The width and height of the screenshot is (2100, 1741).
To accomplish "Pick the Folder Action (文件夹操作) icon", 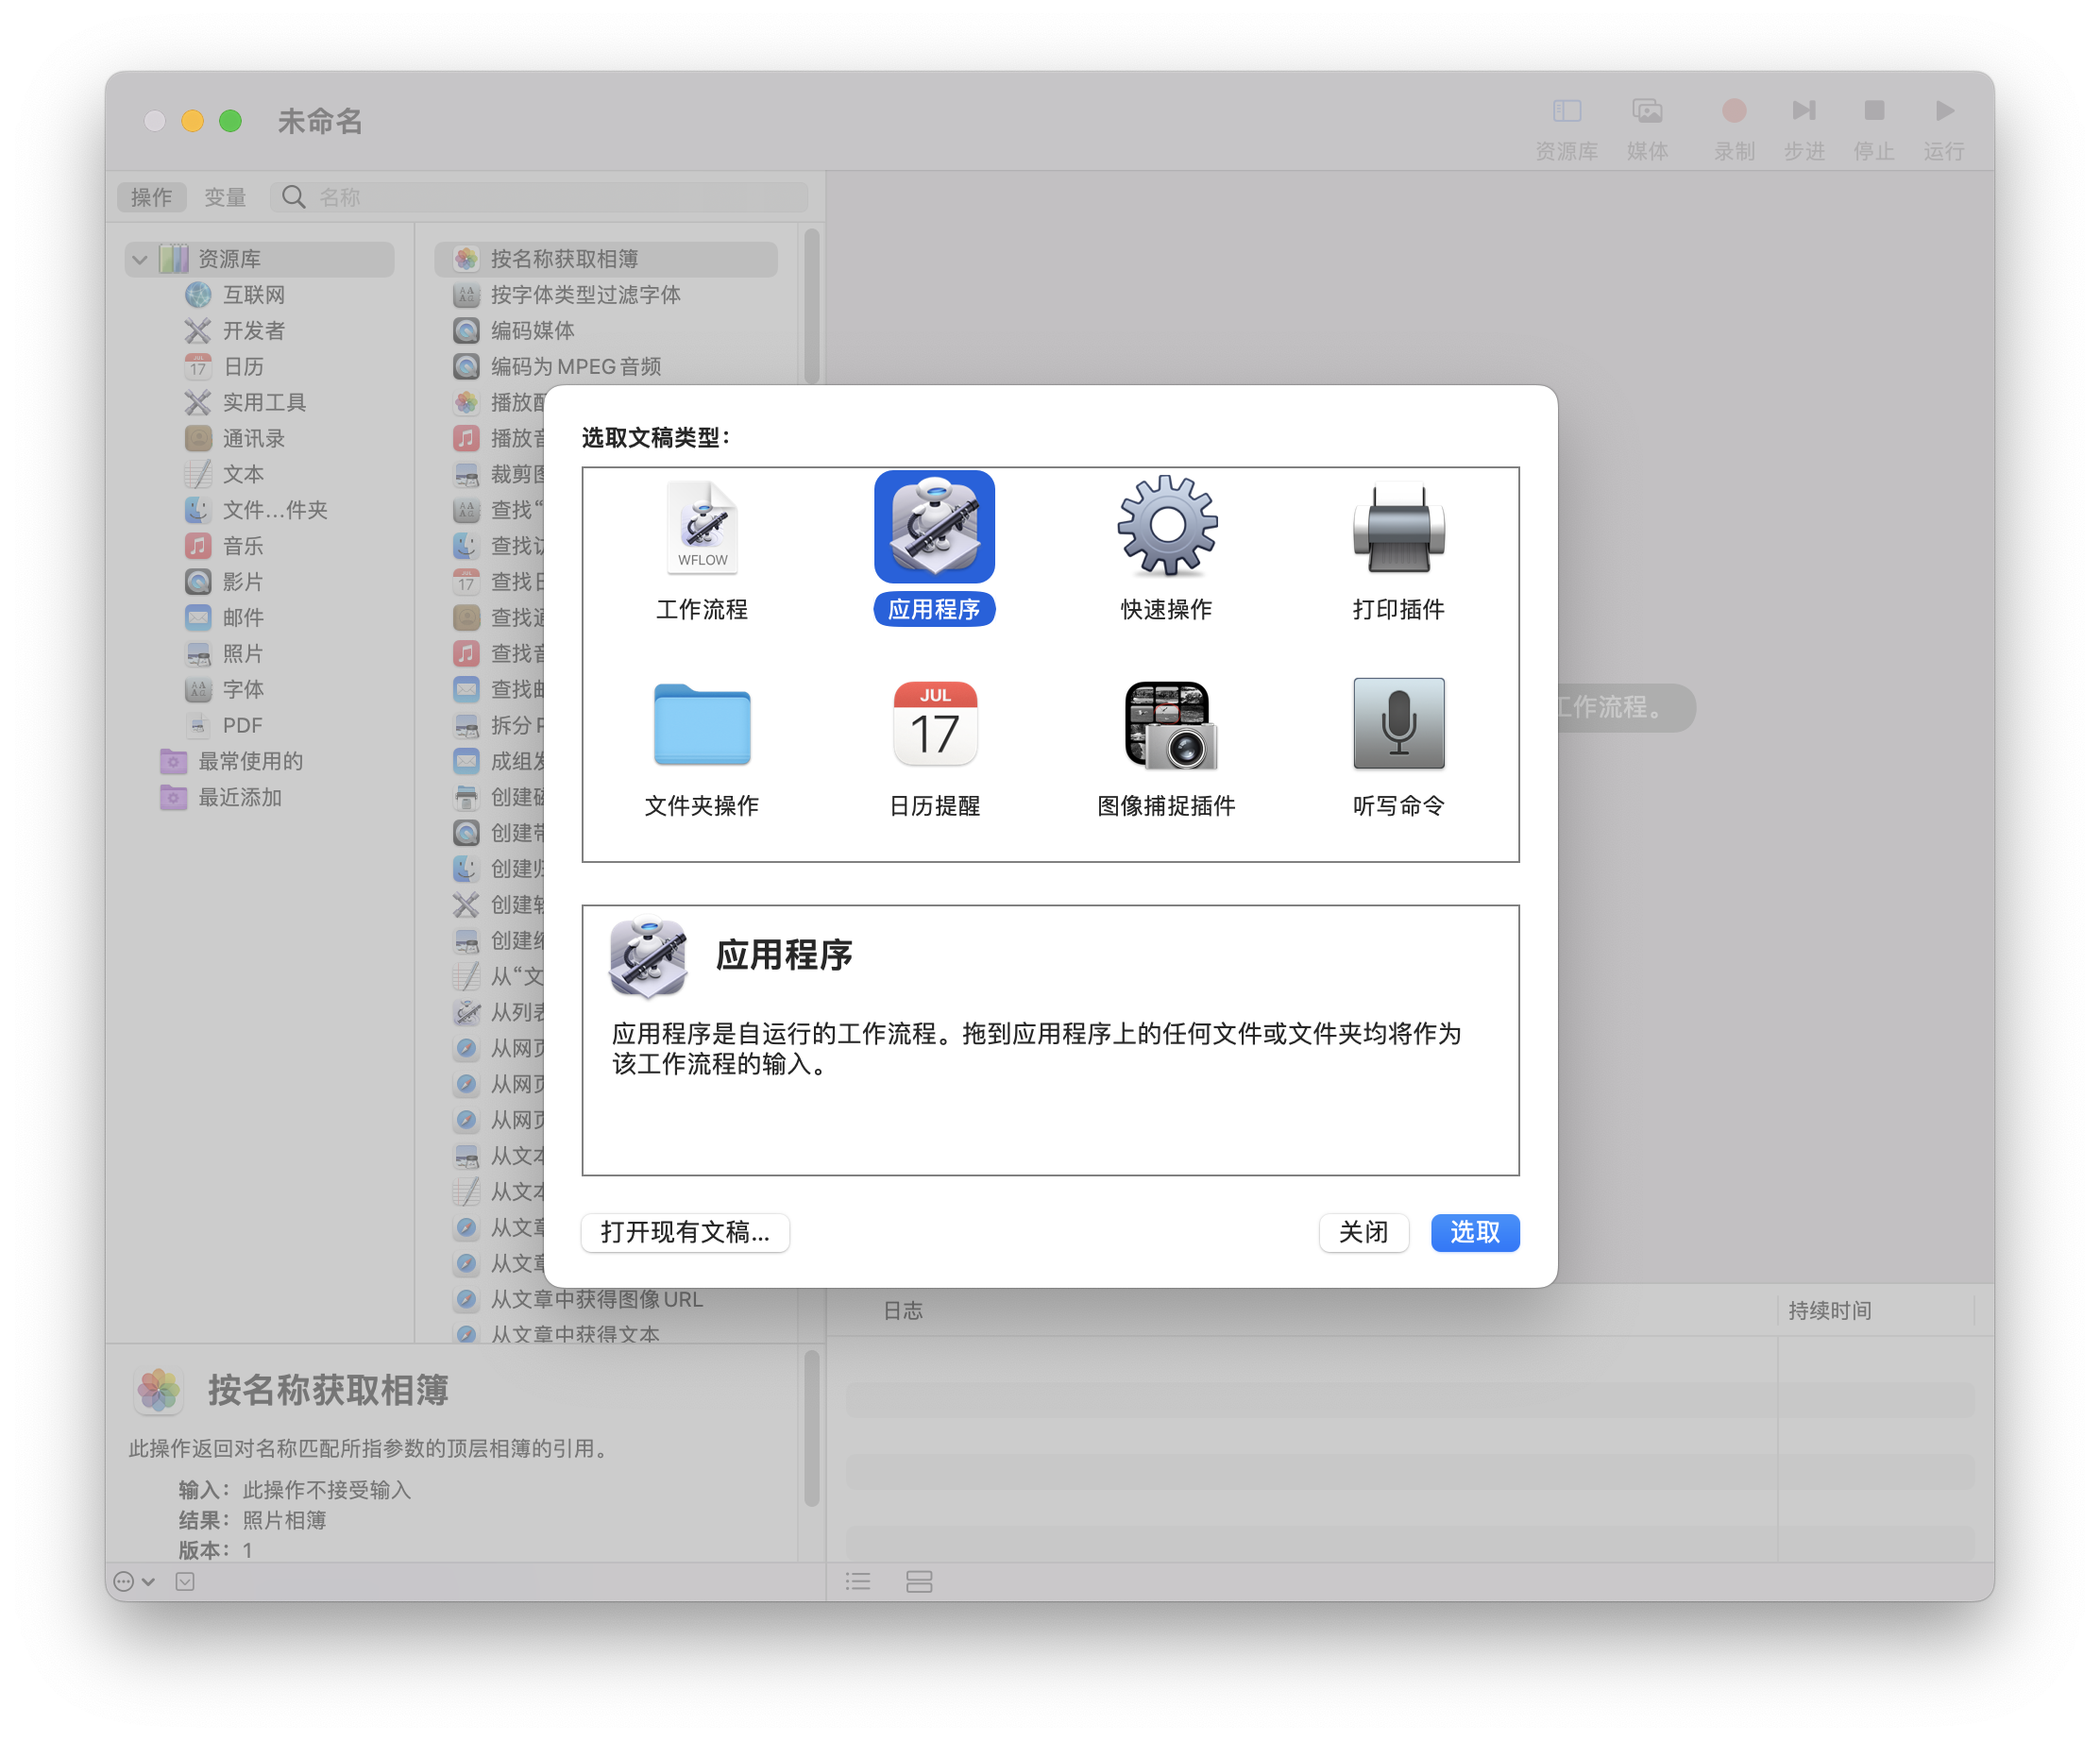I will coord(702,725).
